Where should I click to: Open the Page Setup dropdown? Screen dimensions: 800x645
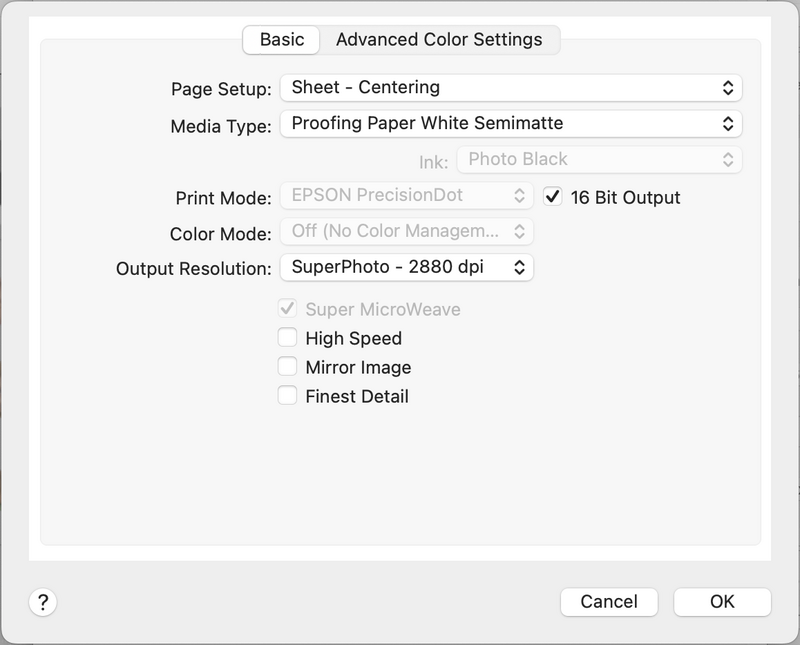point(511,88)
